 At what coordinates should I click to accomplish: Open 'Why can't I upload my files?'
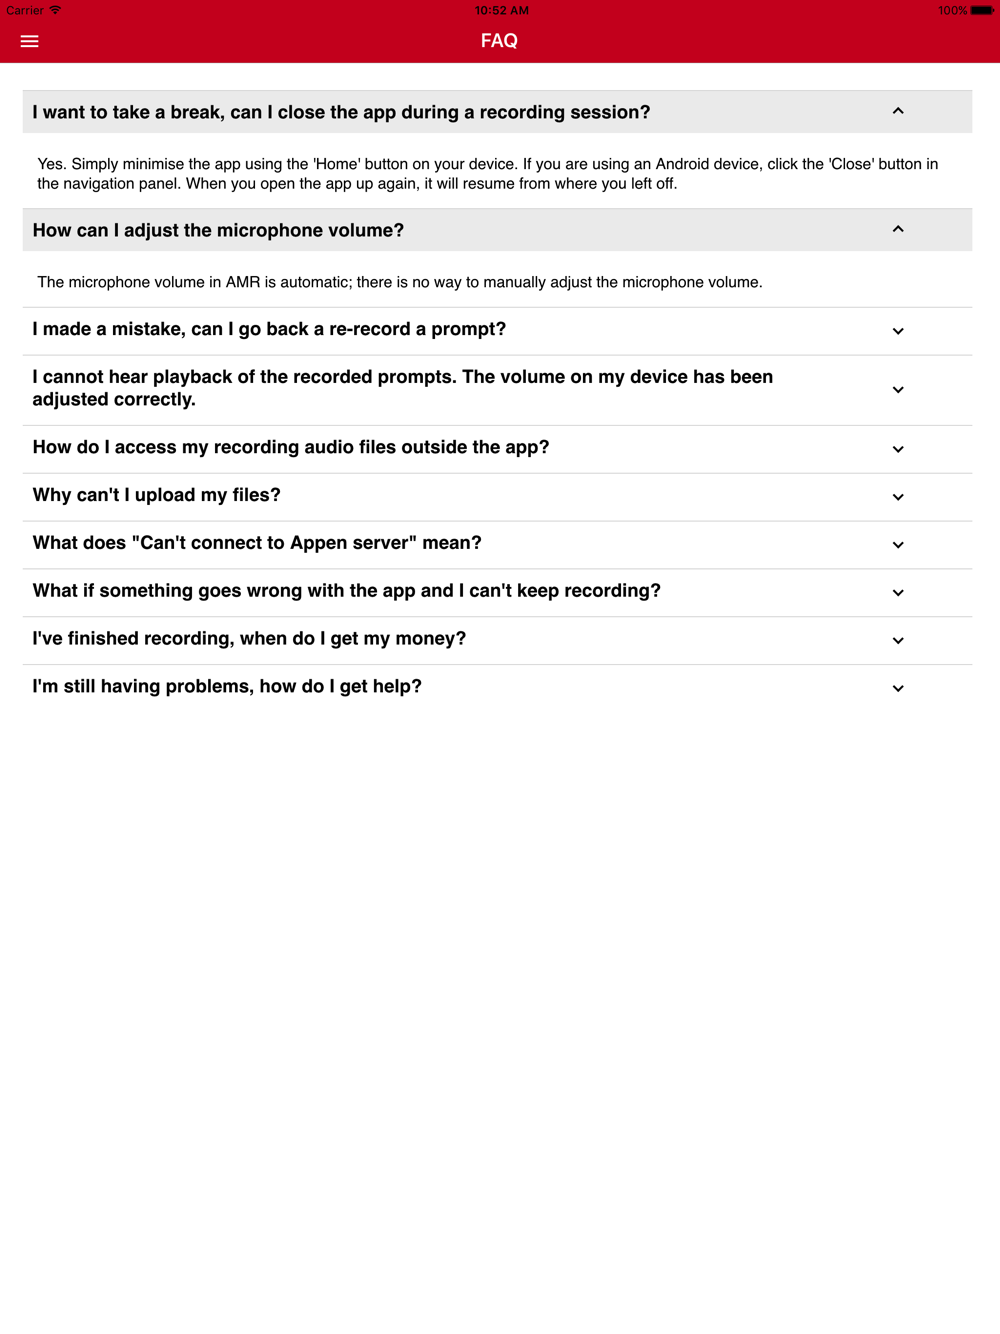(x=497, y=497)
